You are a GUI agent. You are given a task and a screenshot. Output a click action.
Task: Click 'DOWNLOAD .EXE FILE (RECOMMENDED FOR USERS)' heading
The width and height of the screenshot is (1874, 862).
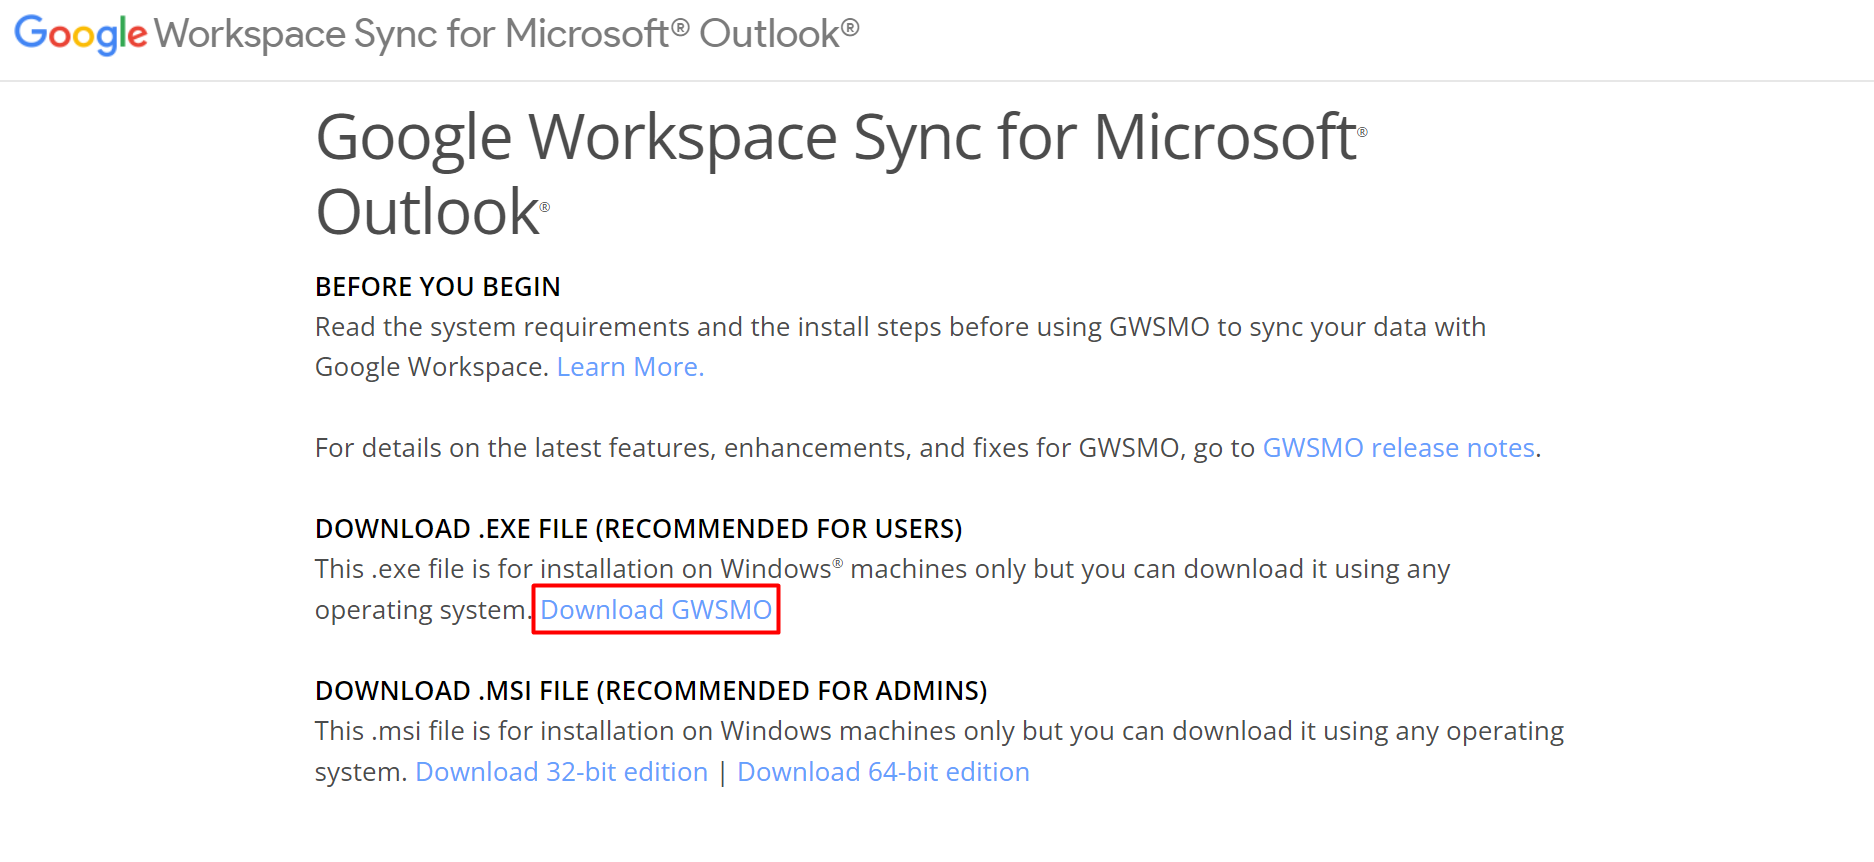[x=639, y=529]
